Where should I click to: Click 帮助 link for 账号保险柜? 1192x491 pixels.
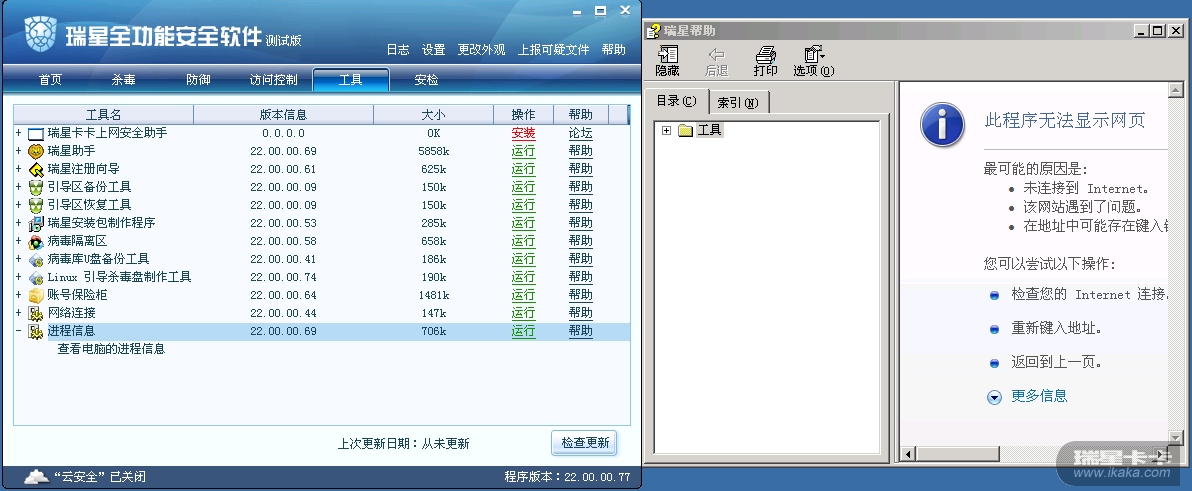point(581,295)
